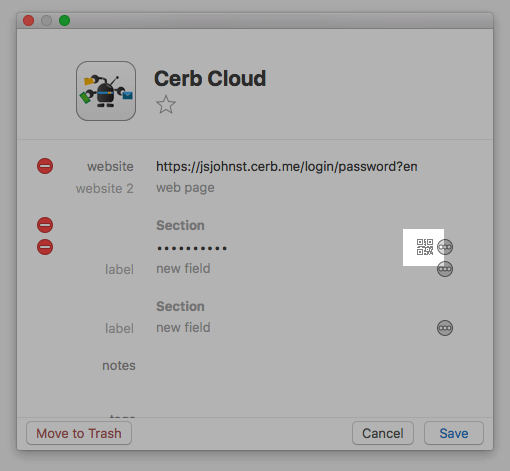
Task: Click Move to Trash button
Action: click(x=79, y=433)
